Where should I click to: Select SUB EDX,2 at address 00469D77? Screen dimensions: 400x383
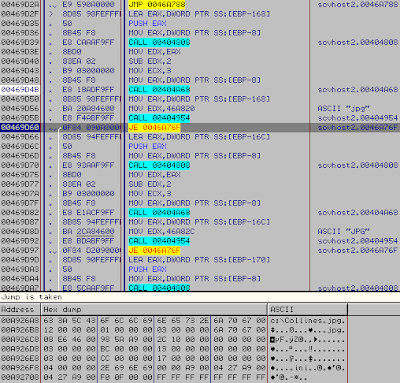click(x=150, y=184)
